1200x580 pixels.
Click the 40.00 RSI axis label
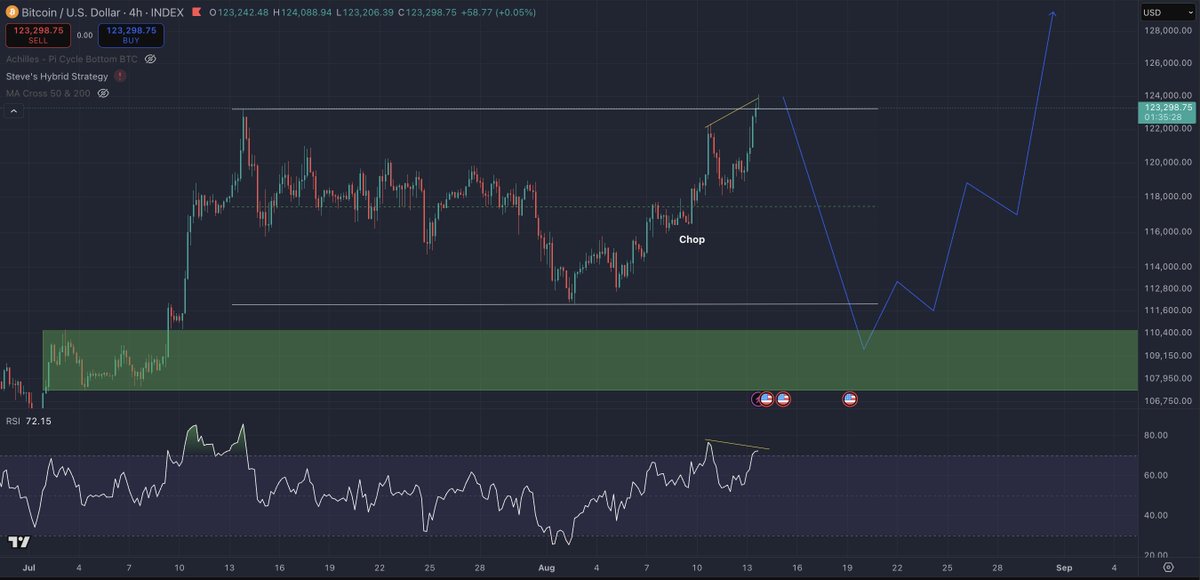click(x=1155, y=516)
